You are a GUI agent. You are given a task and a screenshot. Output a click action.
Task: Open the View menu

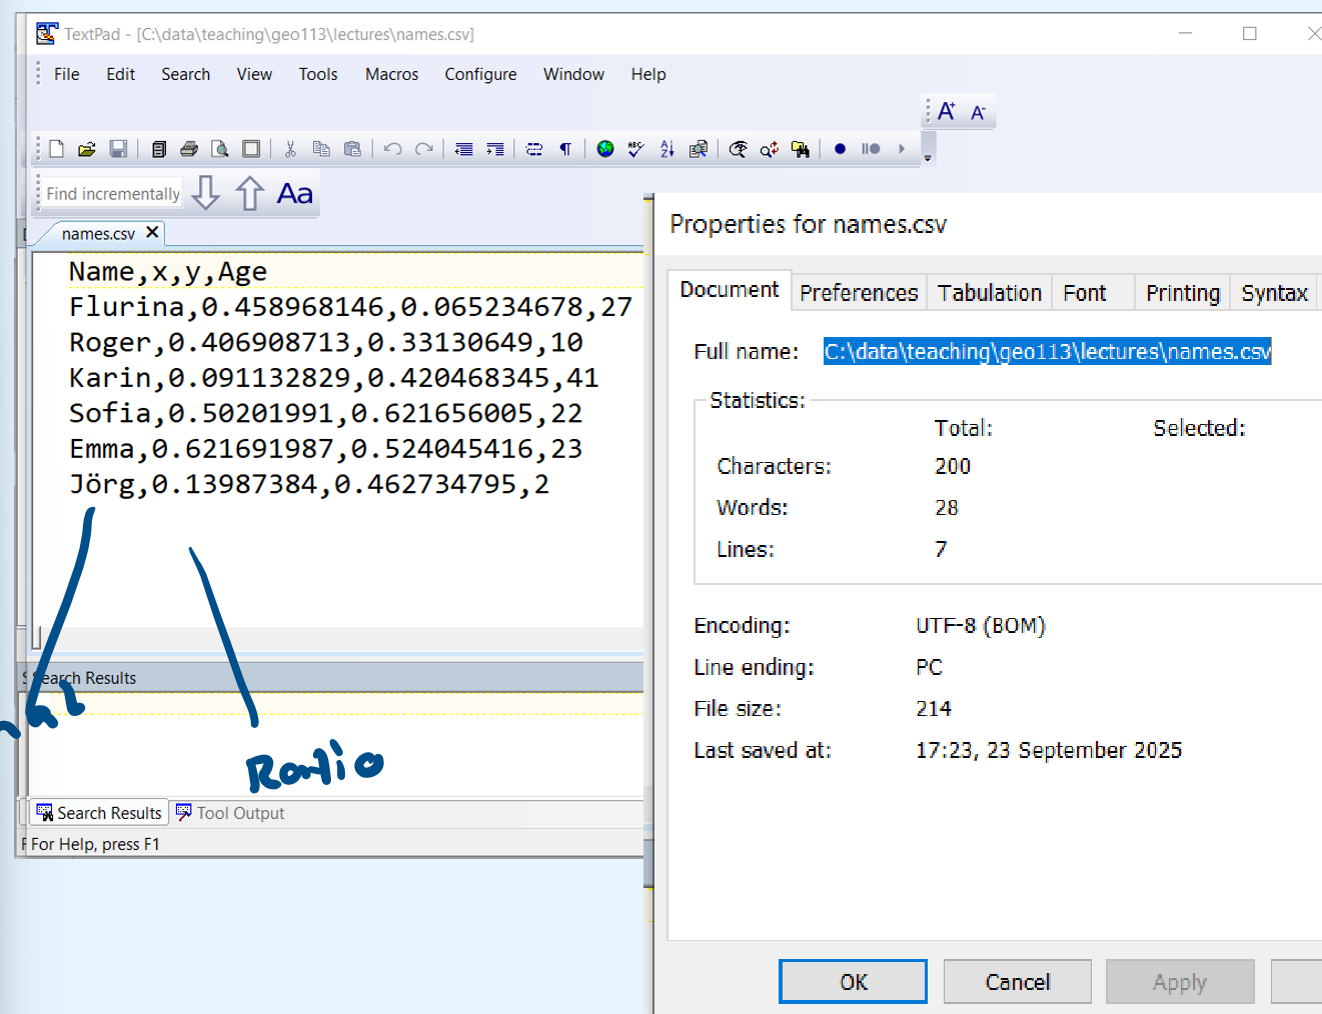pos(254,74)
